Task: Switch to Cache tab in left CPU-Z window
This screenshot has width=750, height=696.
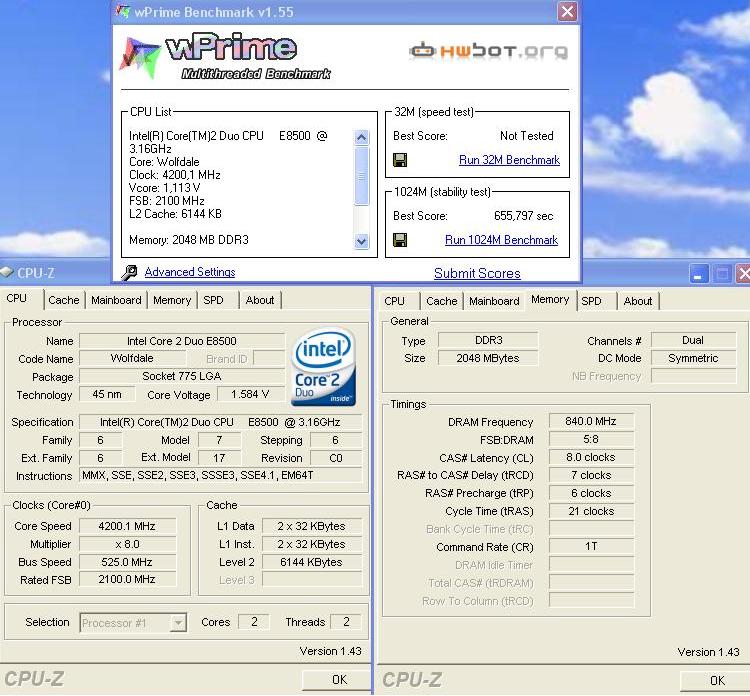Action: click(64, 300)
